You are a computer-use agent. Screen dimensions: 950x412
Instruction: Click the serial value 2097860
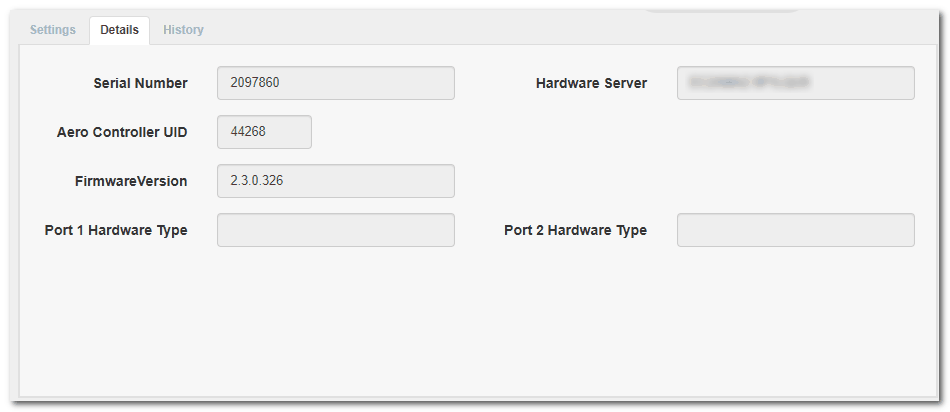[254, 83]
